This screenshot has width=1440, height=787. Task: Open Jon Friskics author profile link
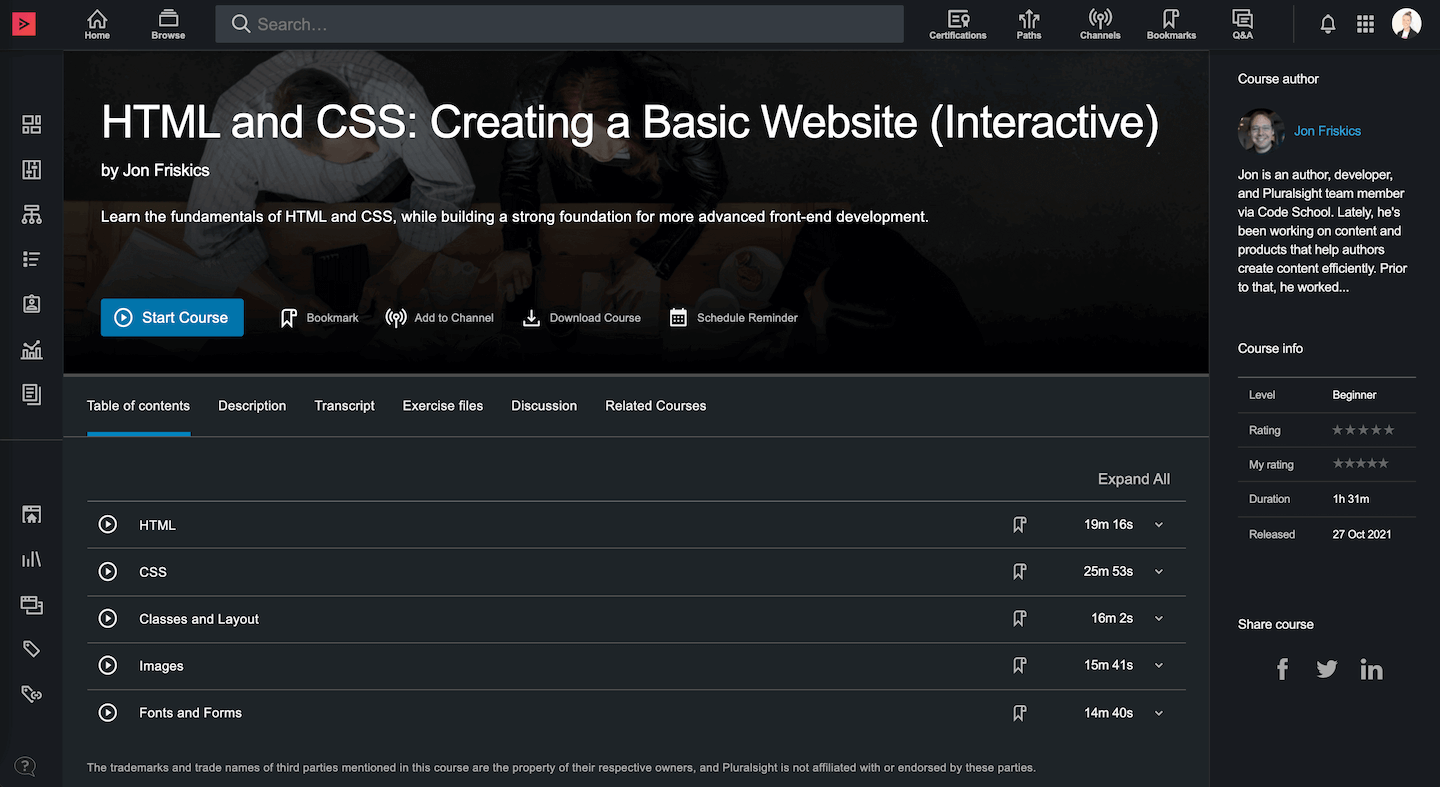tap(1327, 130)
